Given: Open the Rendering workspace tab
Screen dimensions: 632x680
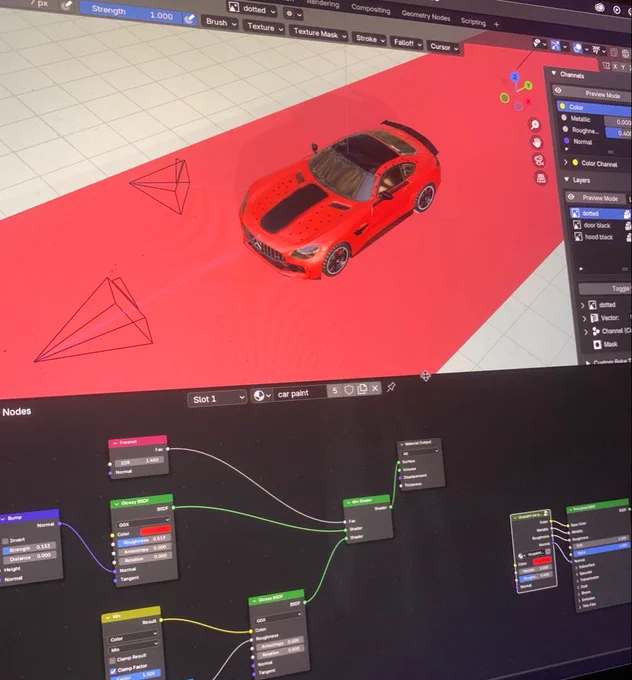Looking at the screenshot, I should coord(323,3).
